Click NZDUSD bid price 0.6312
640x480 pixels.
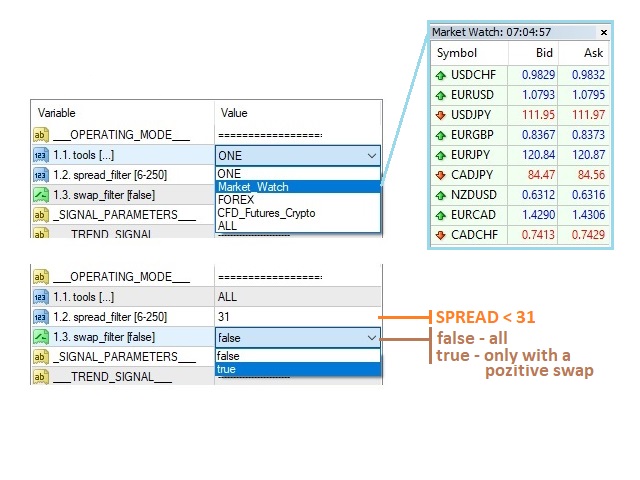(538, 195)
